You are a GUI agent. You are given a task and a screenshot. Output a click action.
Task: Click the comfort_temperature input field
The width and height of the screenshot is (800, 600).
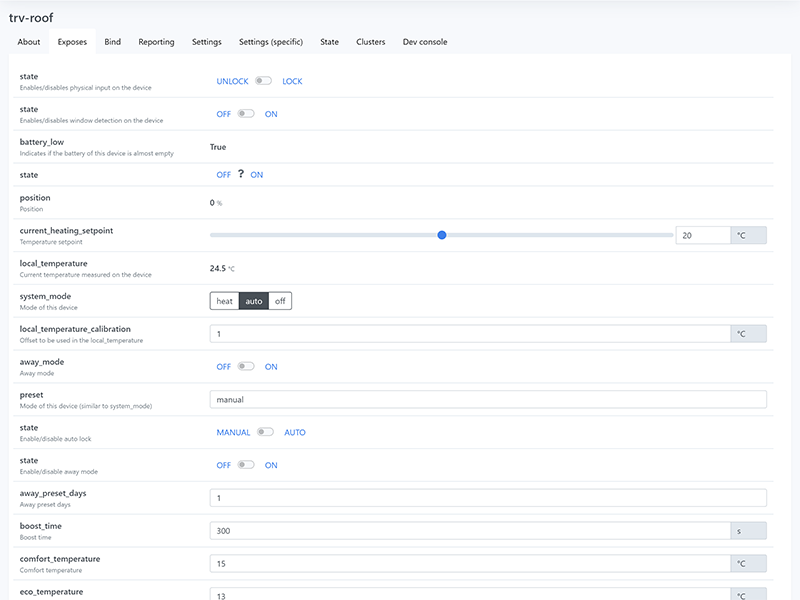pyautogui.click(x=470, y=563)
